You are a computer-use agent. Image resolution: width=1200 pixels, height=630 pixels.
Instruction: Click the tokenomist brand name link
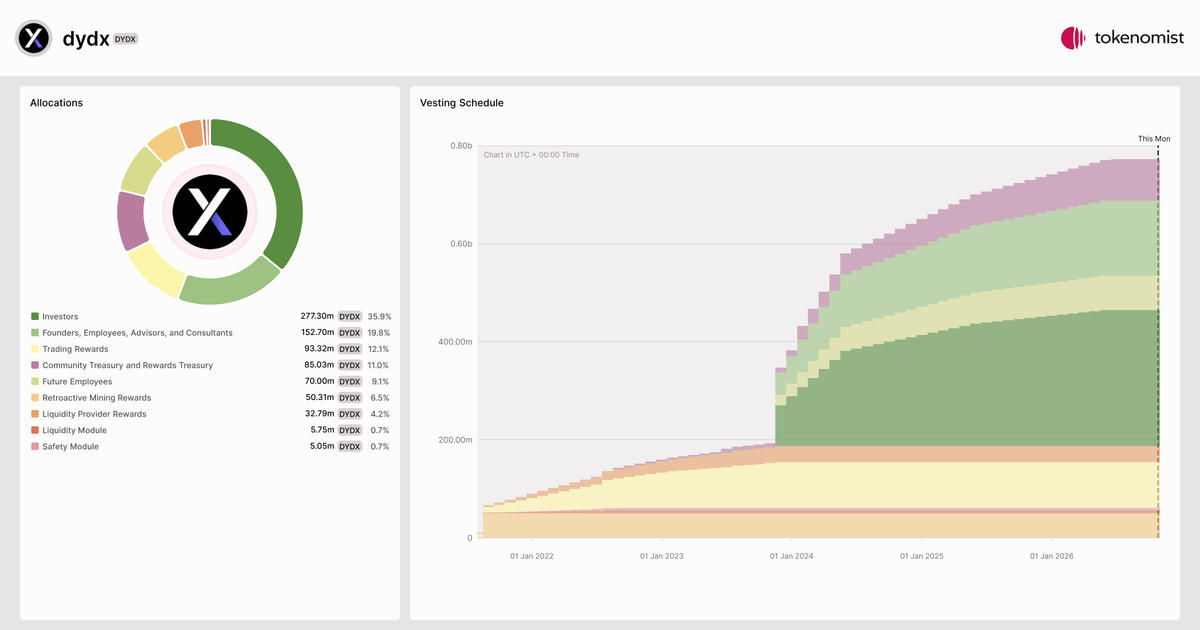[1139, 38]
